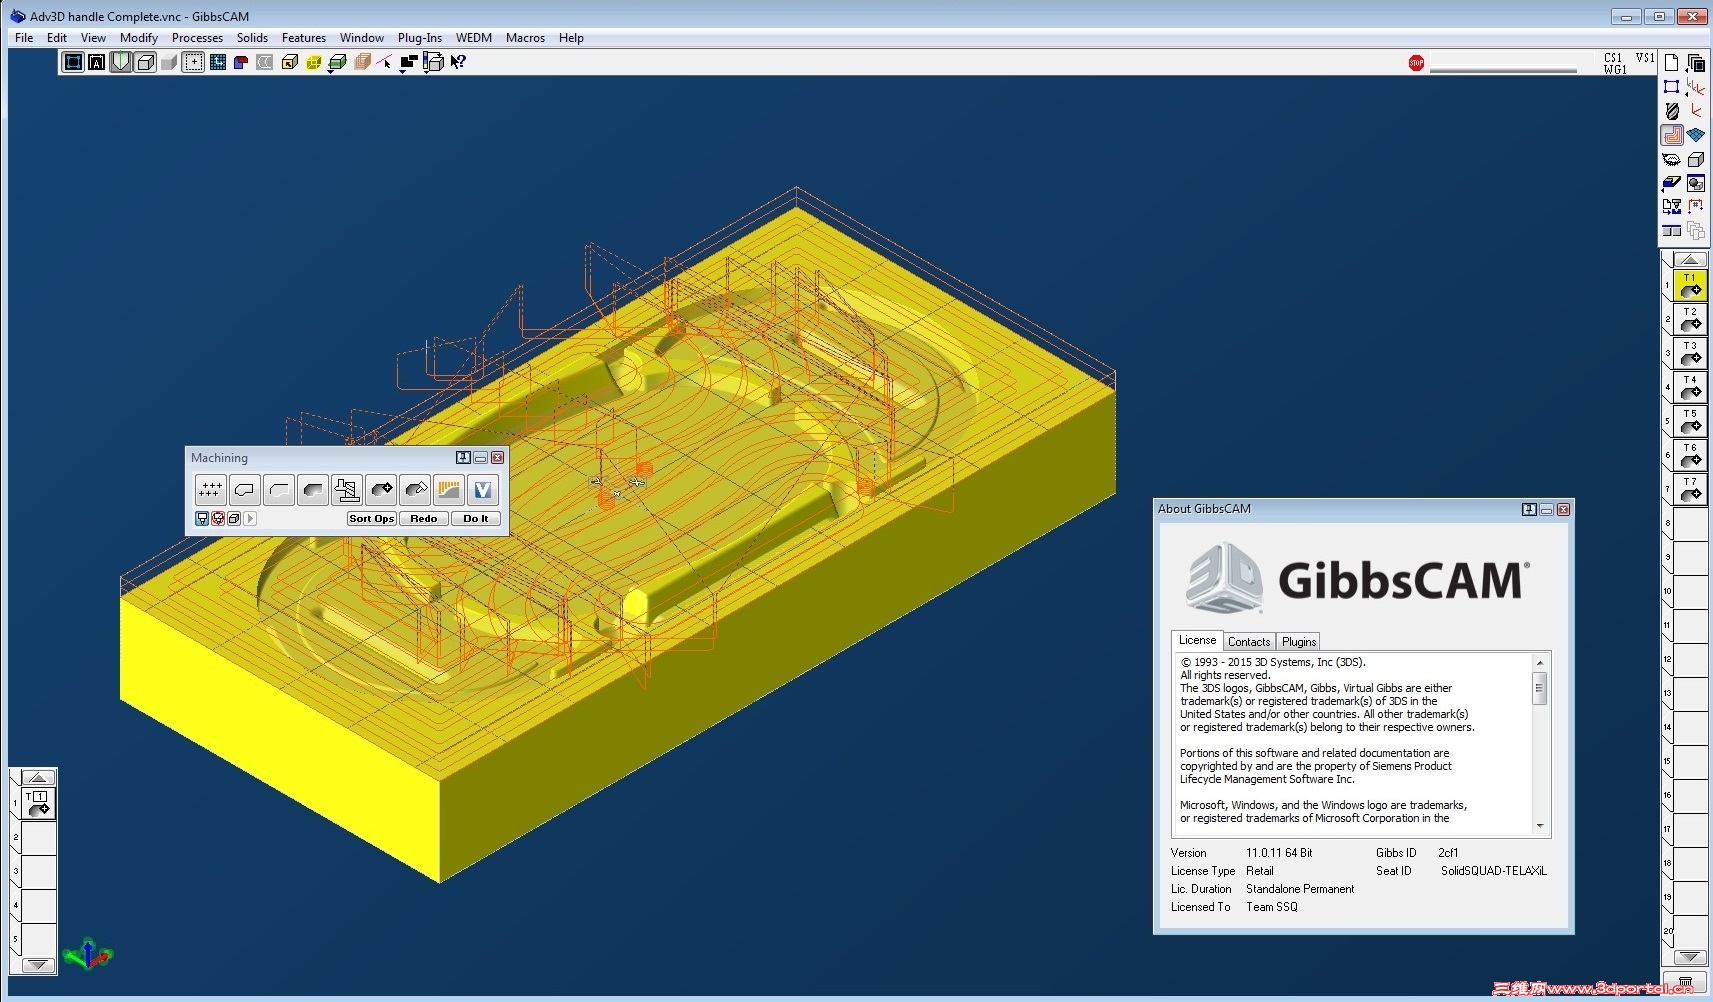
Task: Open the Solid Modeling cube icon
Action: 1696,158
